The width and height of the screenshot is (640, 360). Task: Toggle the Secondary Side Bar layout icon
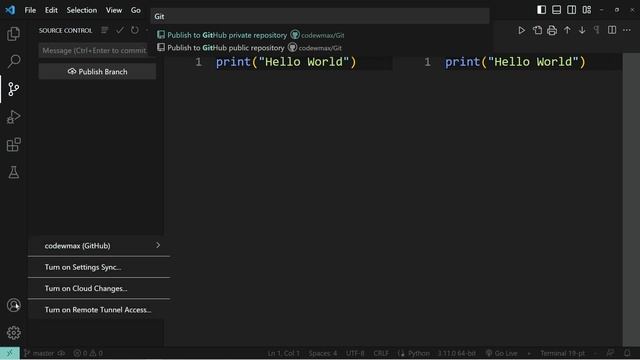(571, 10)
